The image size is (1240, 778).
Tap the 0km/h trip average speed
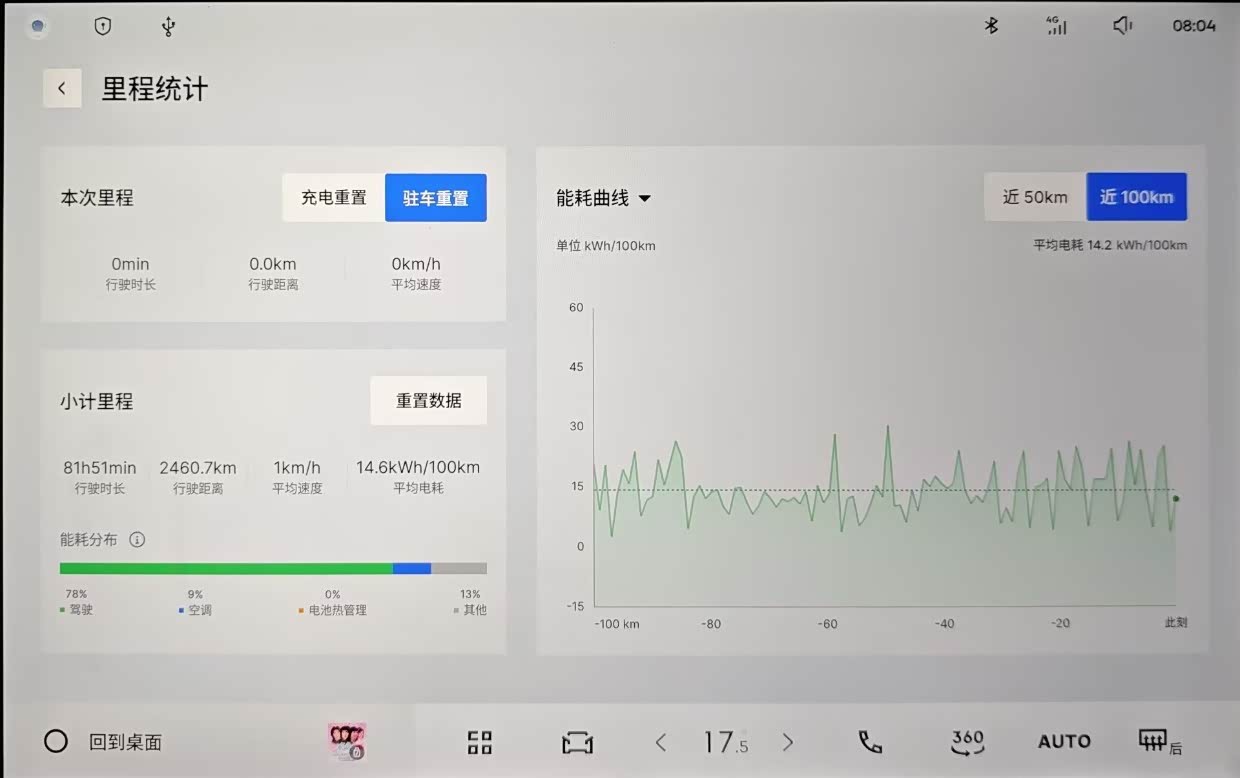click(x=416, y=264)
